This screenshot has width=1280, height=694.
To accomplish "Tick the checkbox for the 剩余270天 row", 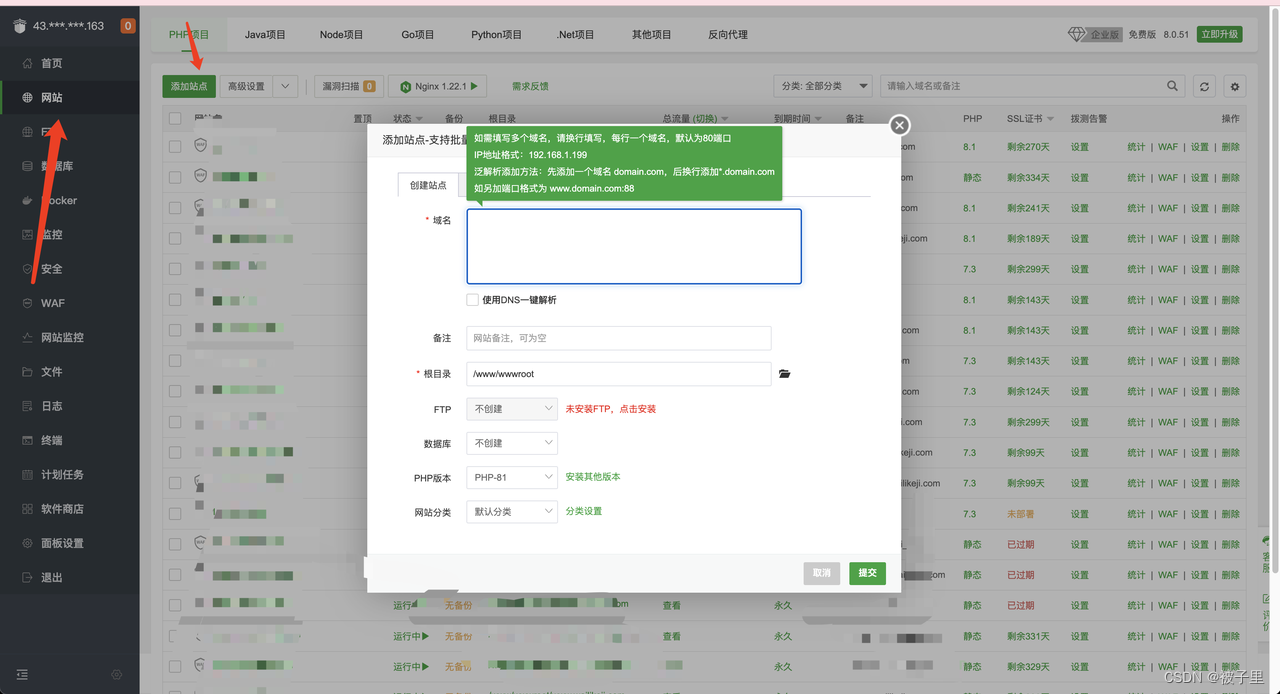I will click(x=175, y=147).
